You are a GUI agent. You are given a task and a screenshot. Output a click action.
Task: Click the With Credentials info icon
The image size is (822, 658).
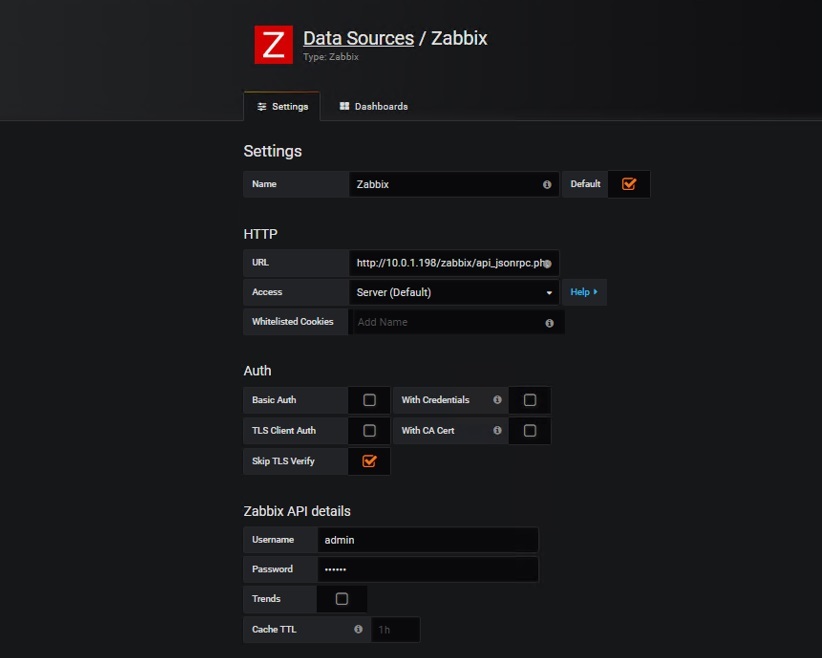coord(497,400)
